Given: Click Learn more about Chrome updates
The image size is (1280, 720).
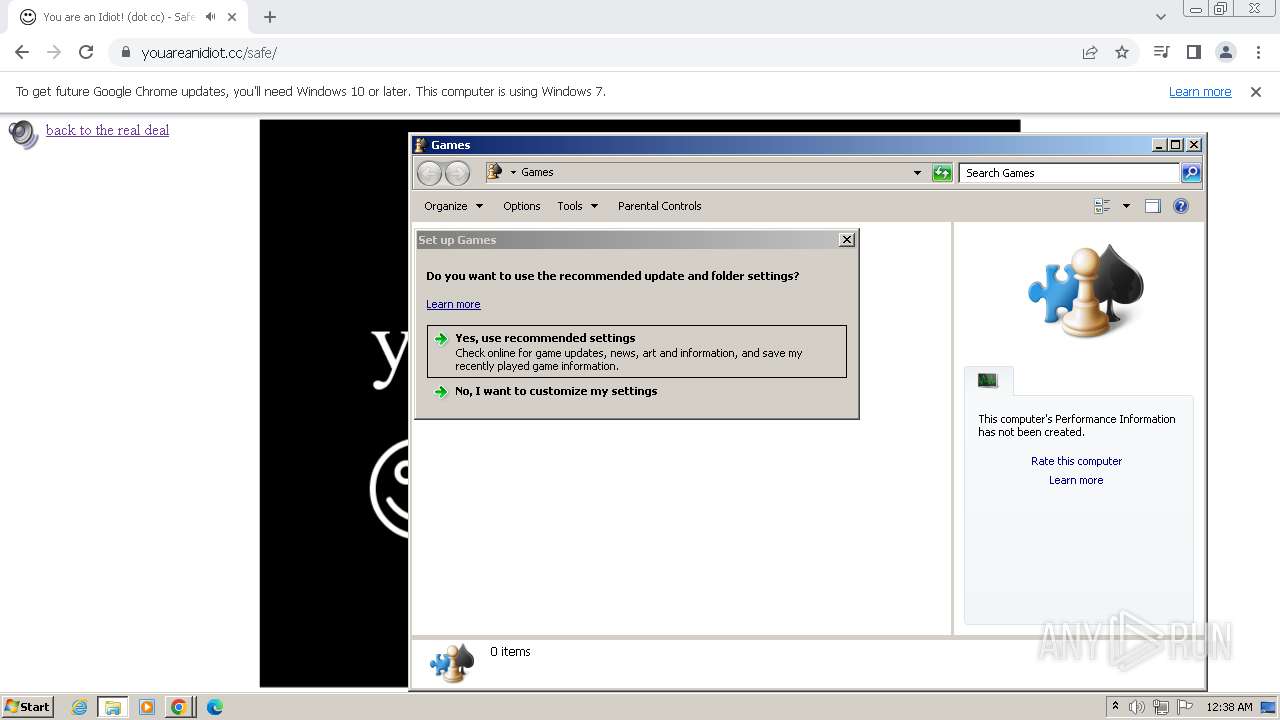Looking at the screenshot, I should click(1200, 91).
